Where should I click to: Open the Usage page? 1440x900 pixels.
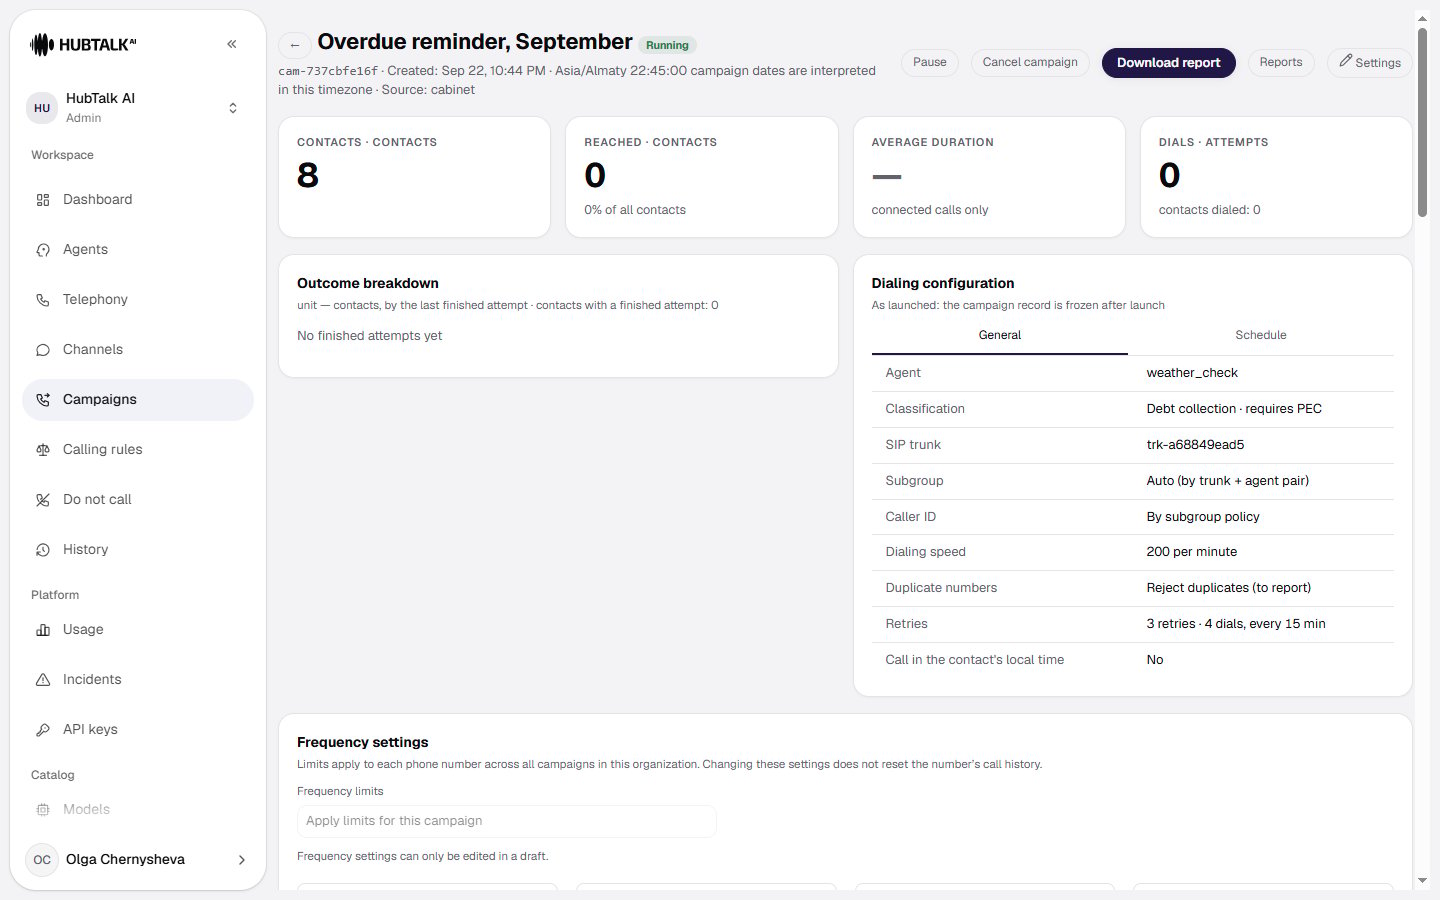point(138,630)
